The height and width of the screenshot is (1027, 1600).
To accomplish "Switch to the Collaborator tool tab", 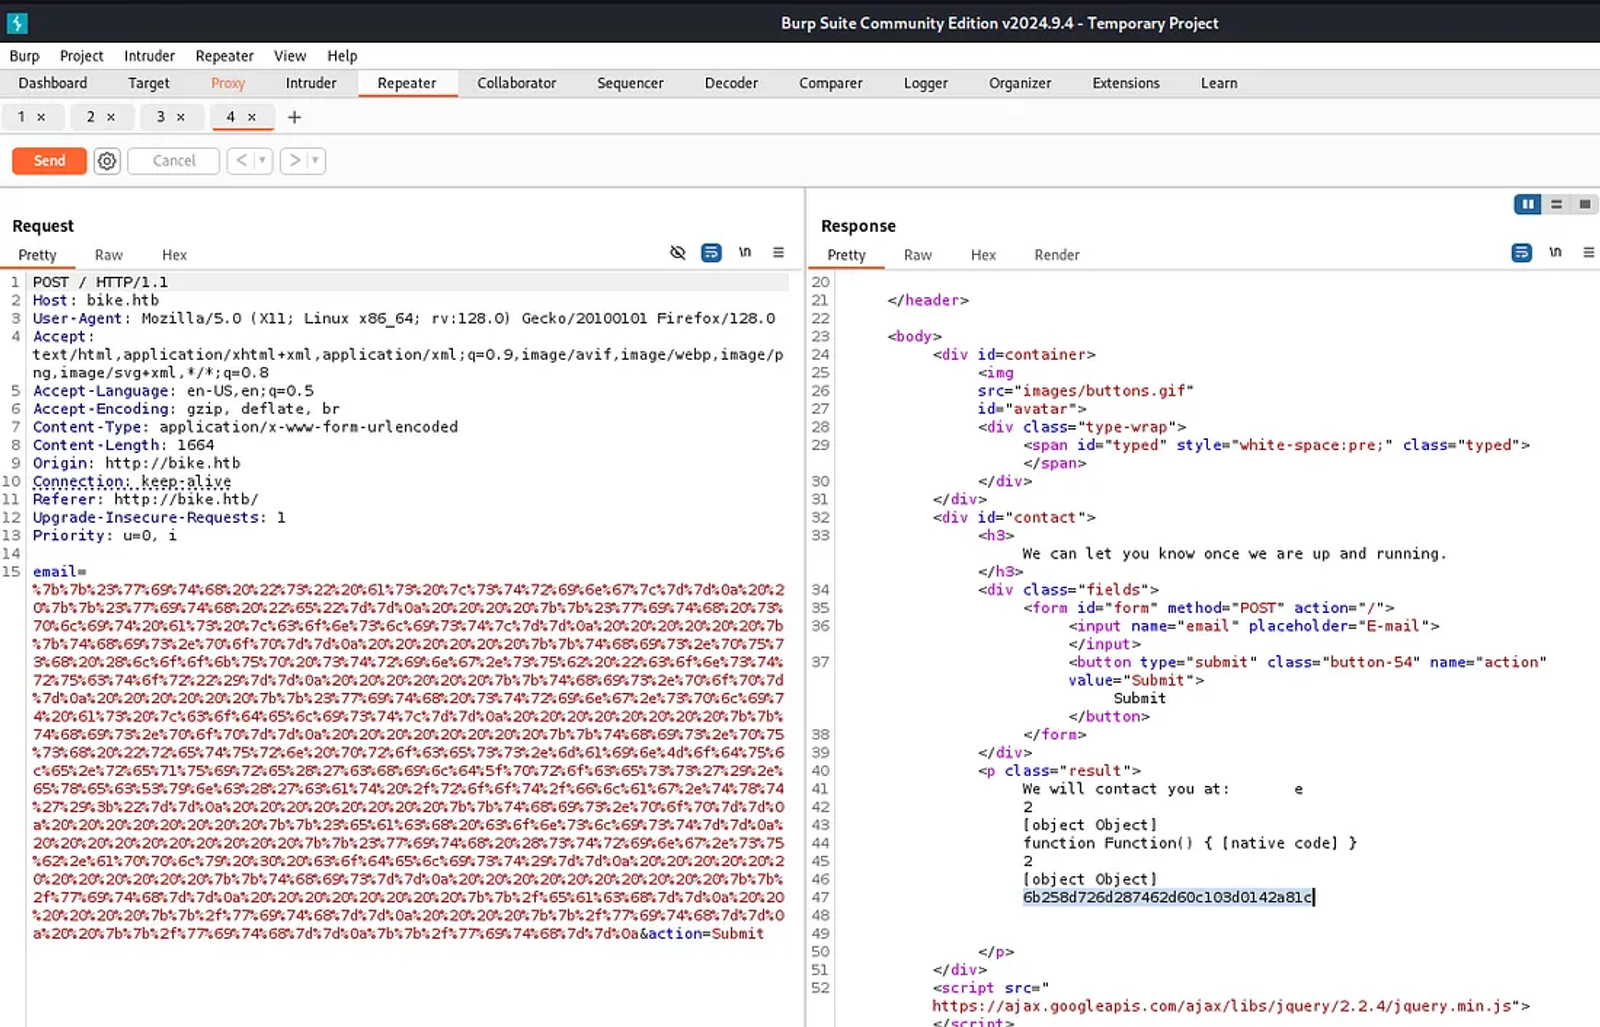I will (516, 83).
